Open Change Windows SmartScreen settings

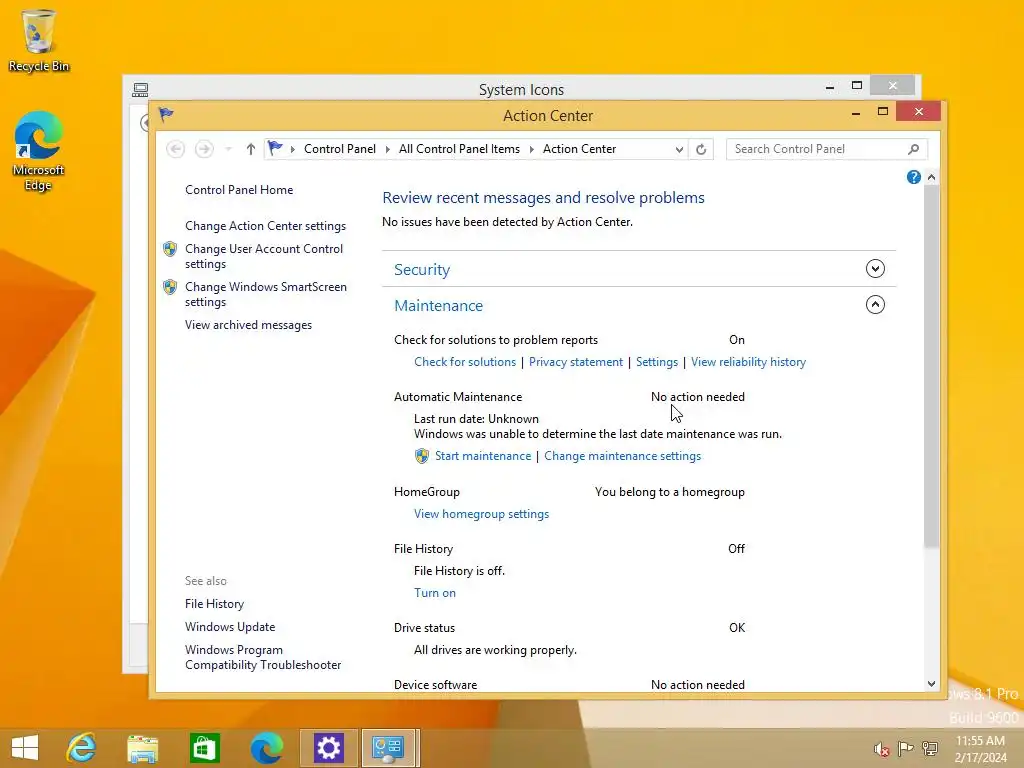(266, 294)
